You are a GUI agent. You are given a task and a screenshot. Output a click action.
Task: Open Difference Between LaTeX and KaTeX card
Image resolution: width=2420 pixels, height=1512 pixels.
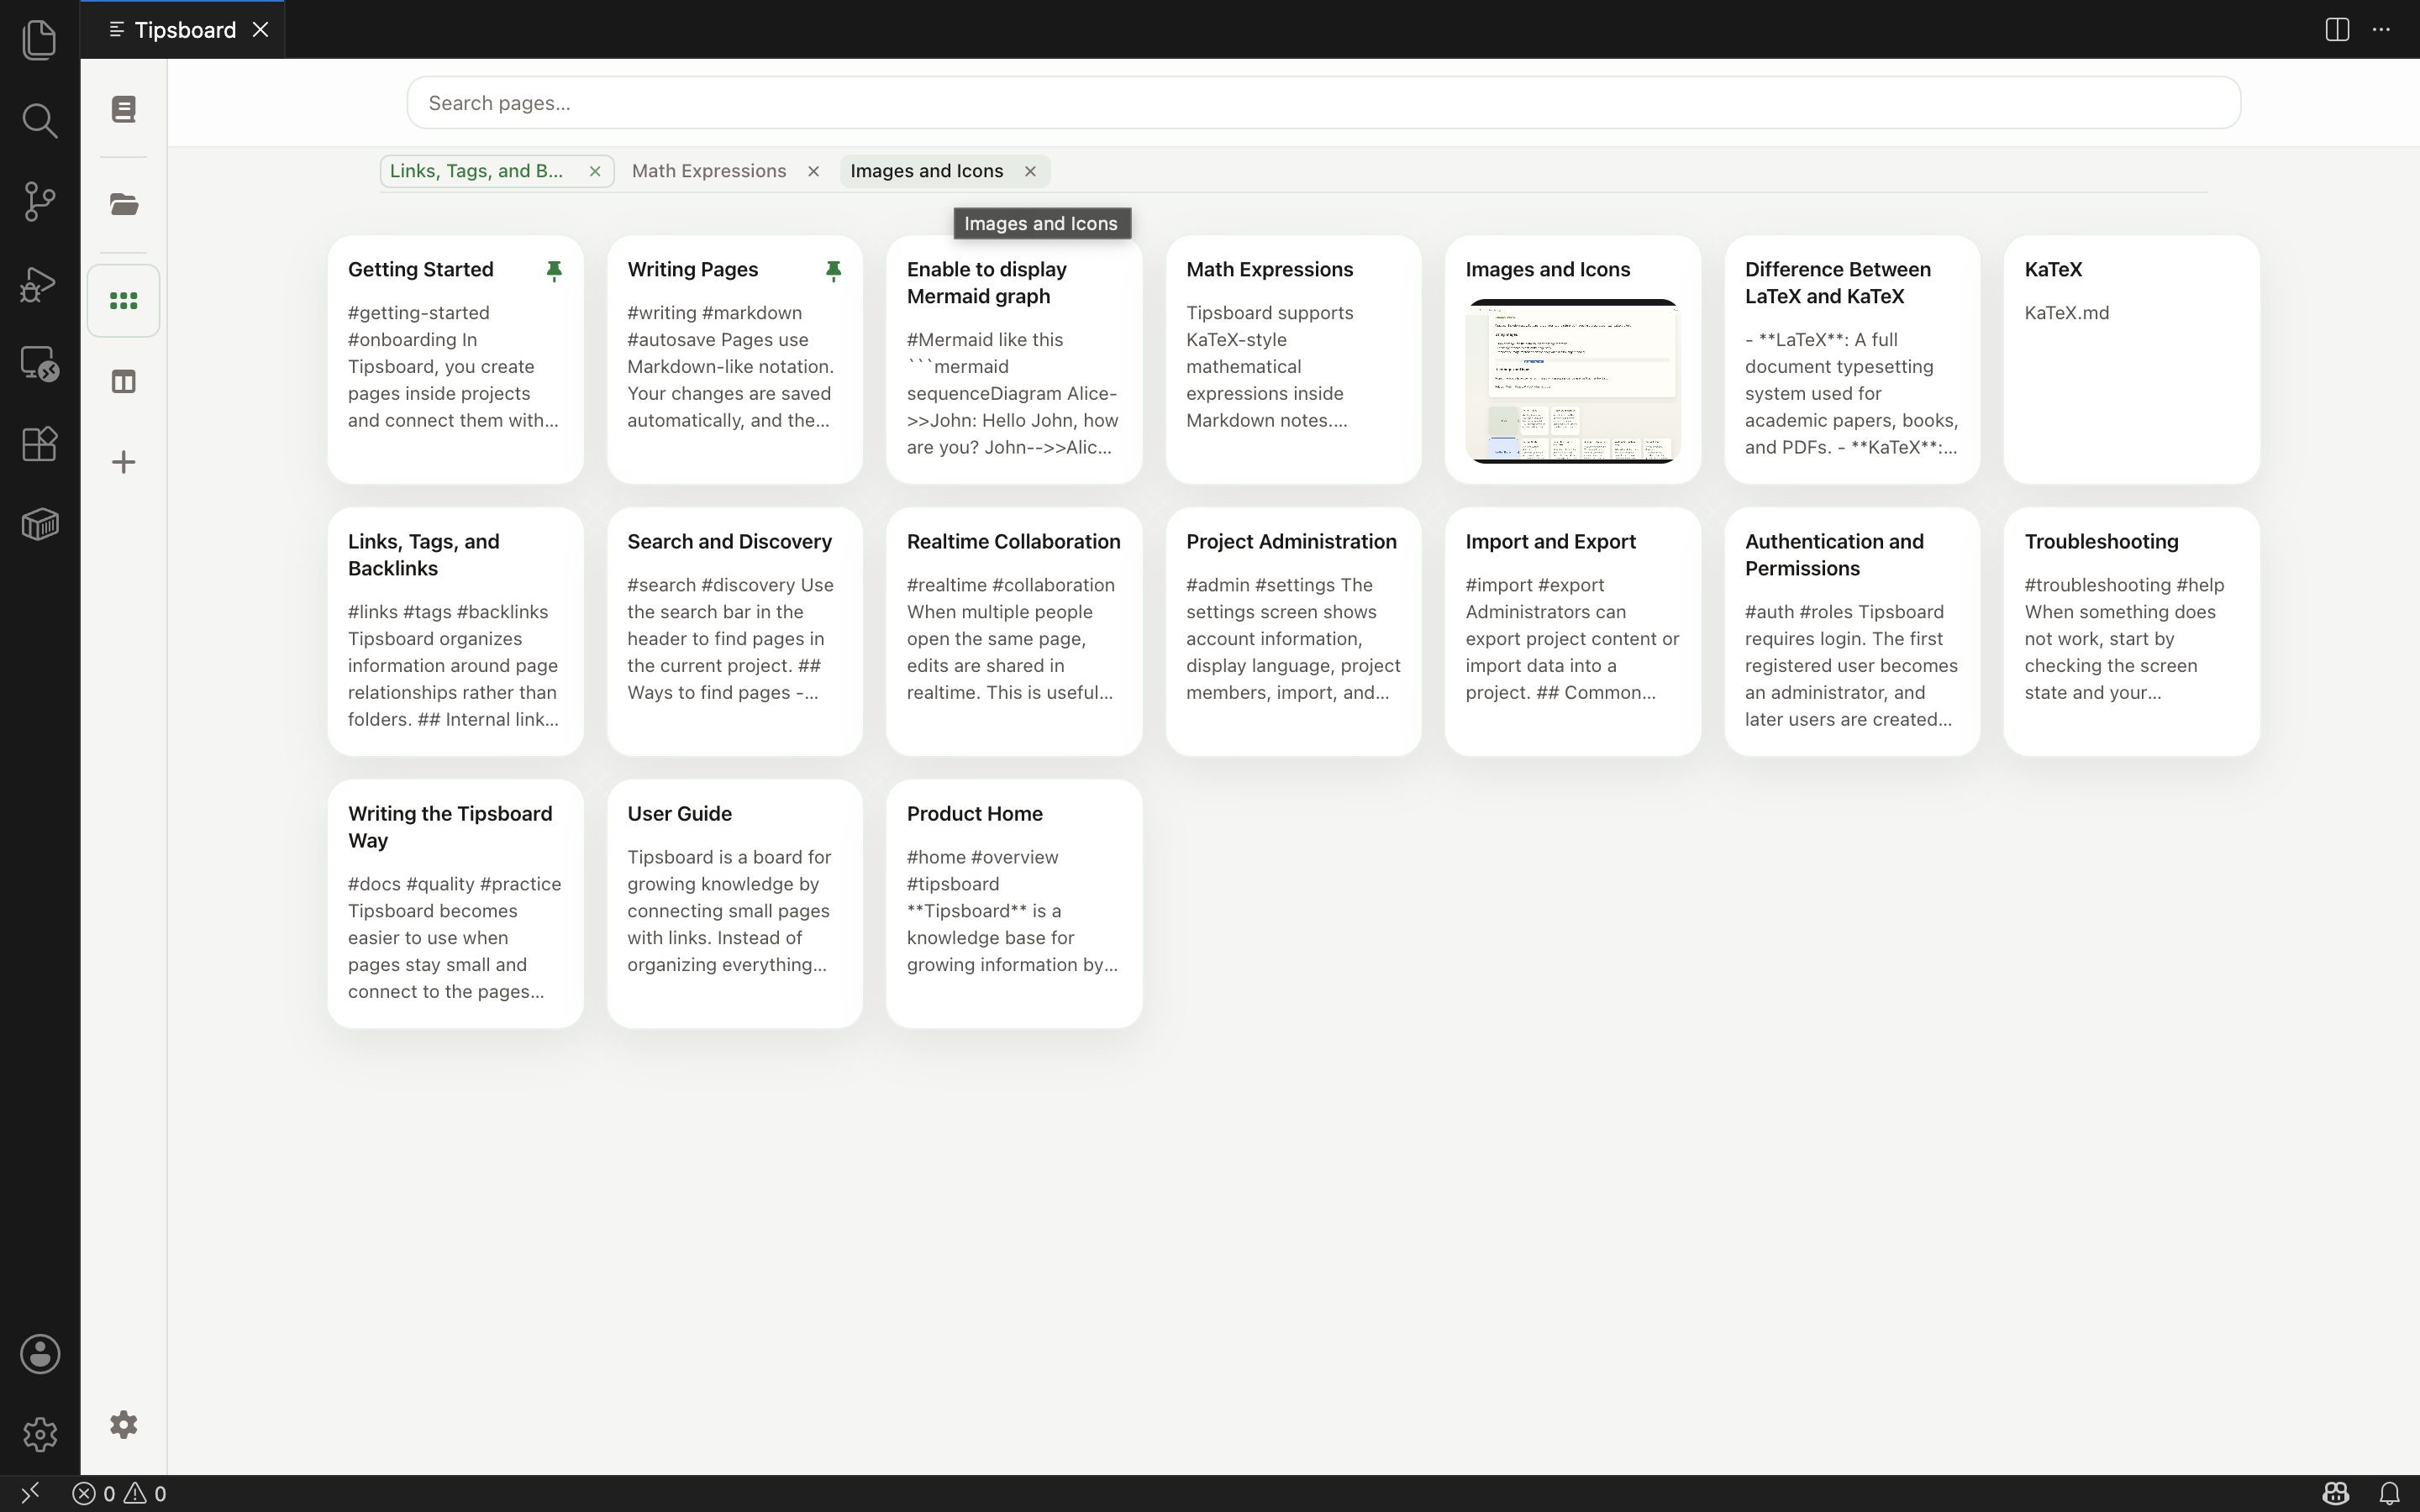tap(1852, 360)
